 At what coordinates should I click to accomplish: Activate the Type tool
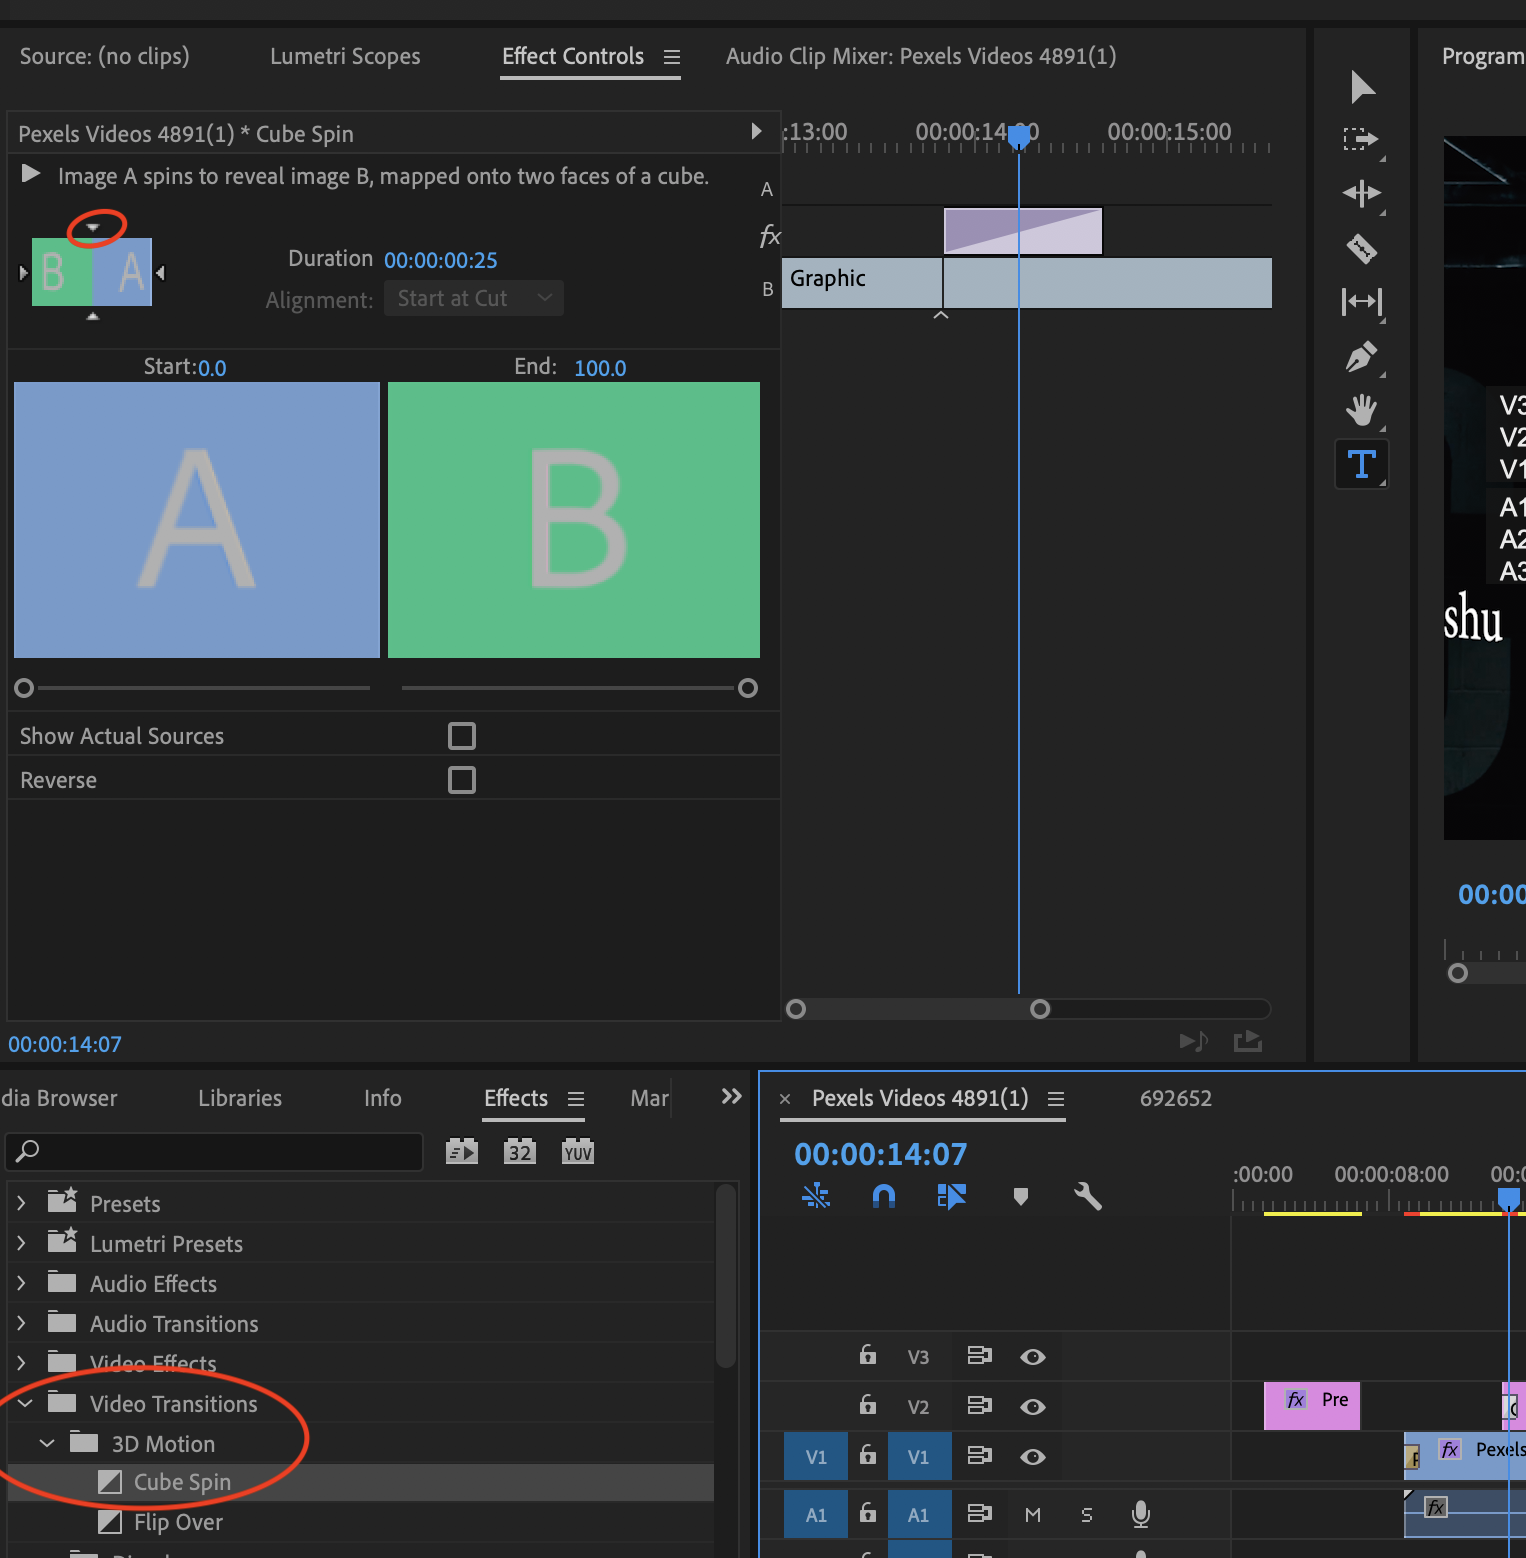(1361, 464)
